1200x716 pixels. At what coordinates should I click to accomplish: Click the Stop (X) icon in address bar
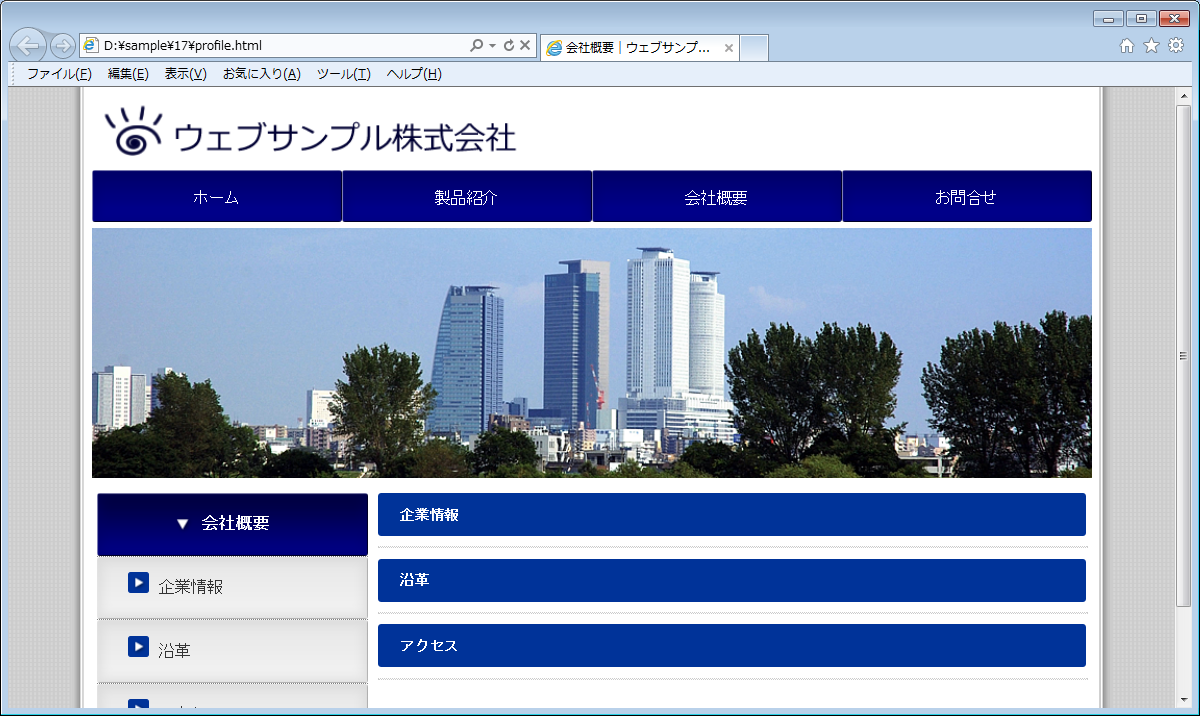click(x=525, y=46)
